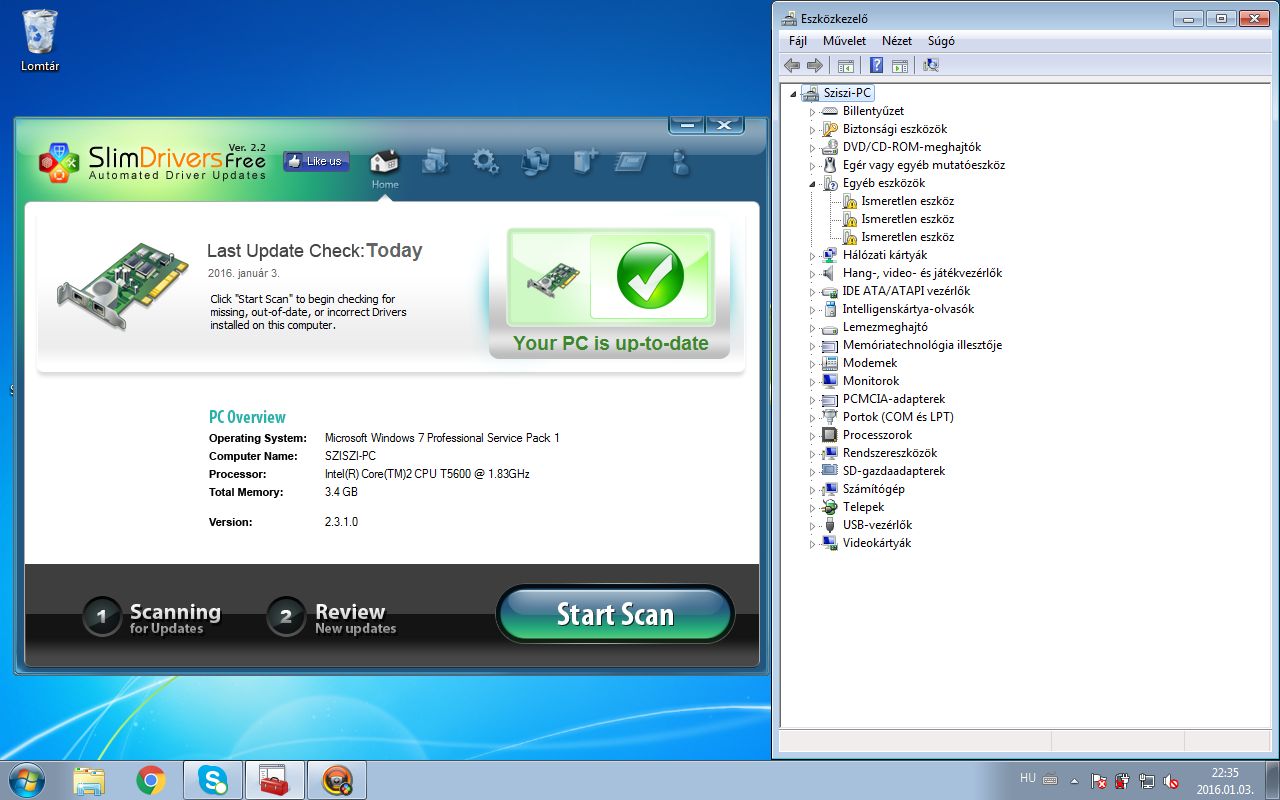This screenshot has width=1280, height=800.
Task: Open Windows Explorer from the taskbar
Action: click(90, 780)
